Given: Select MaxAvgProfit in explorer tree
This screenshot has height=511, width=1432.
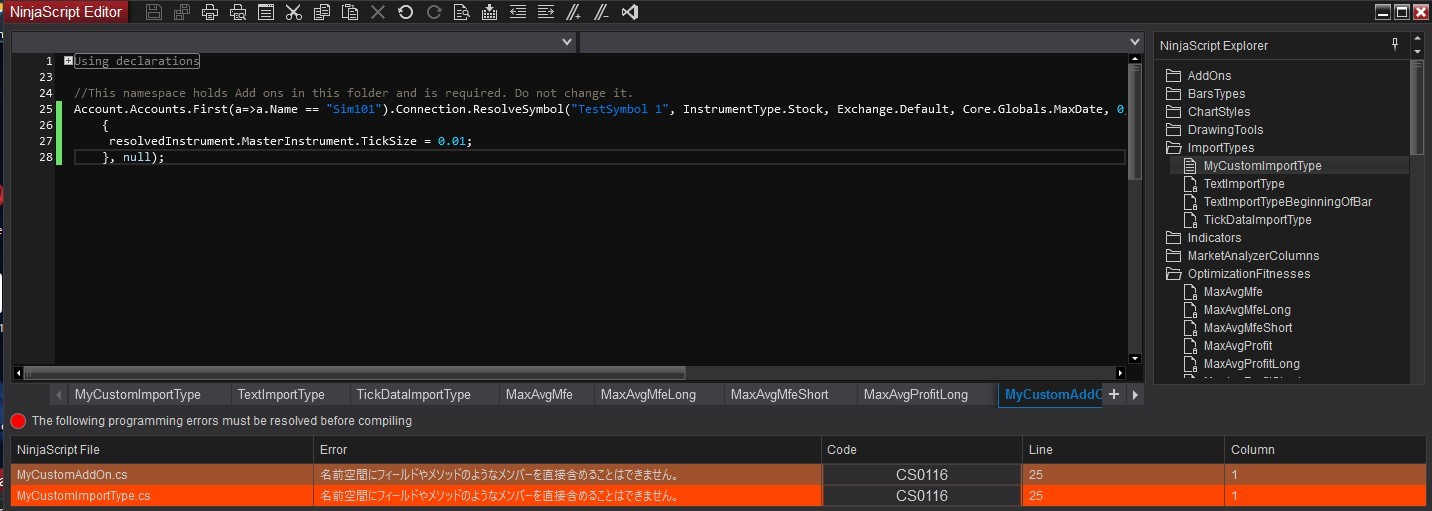Looking at the screenshot, I should [x=1238, y=346].
